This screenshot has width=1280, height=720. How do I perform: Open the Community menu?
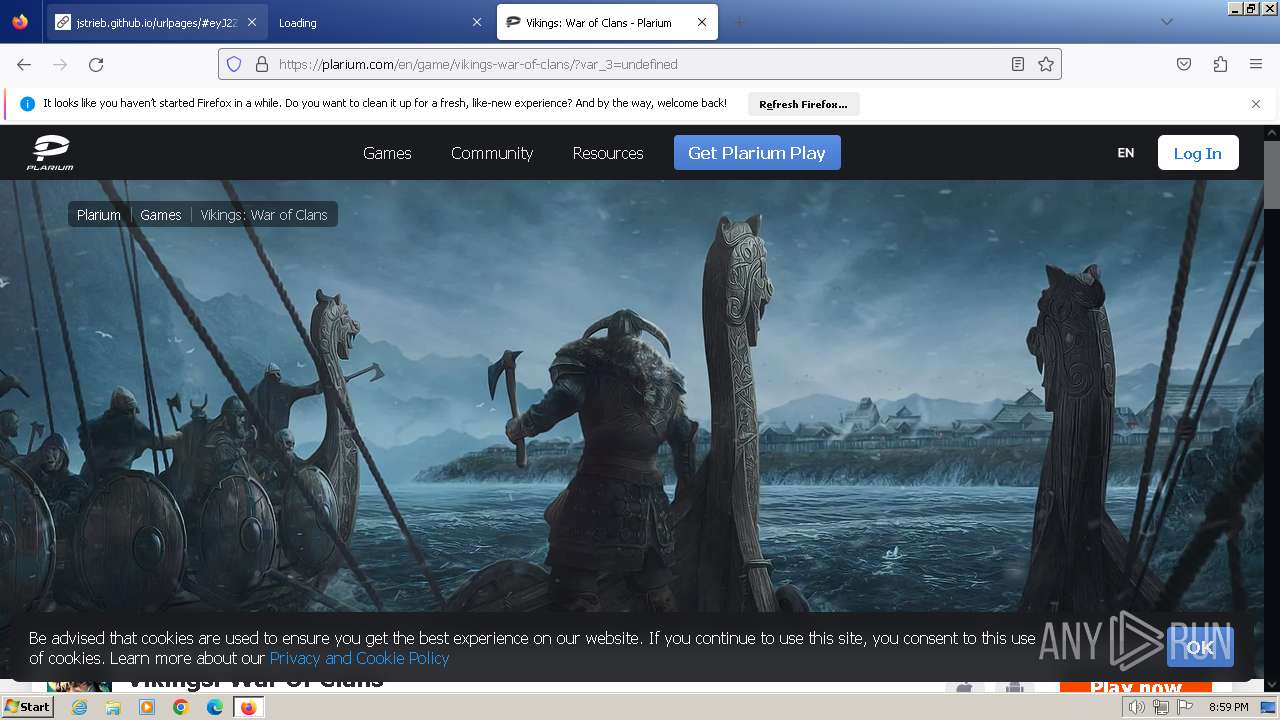[x=492, y=153]
